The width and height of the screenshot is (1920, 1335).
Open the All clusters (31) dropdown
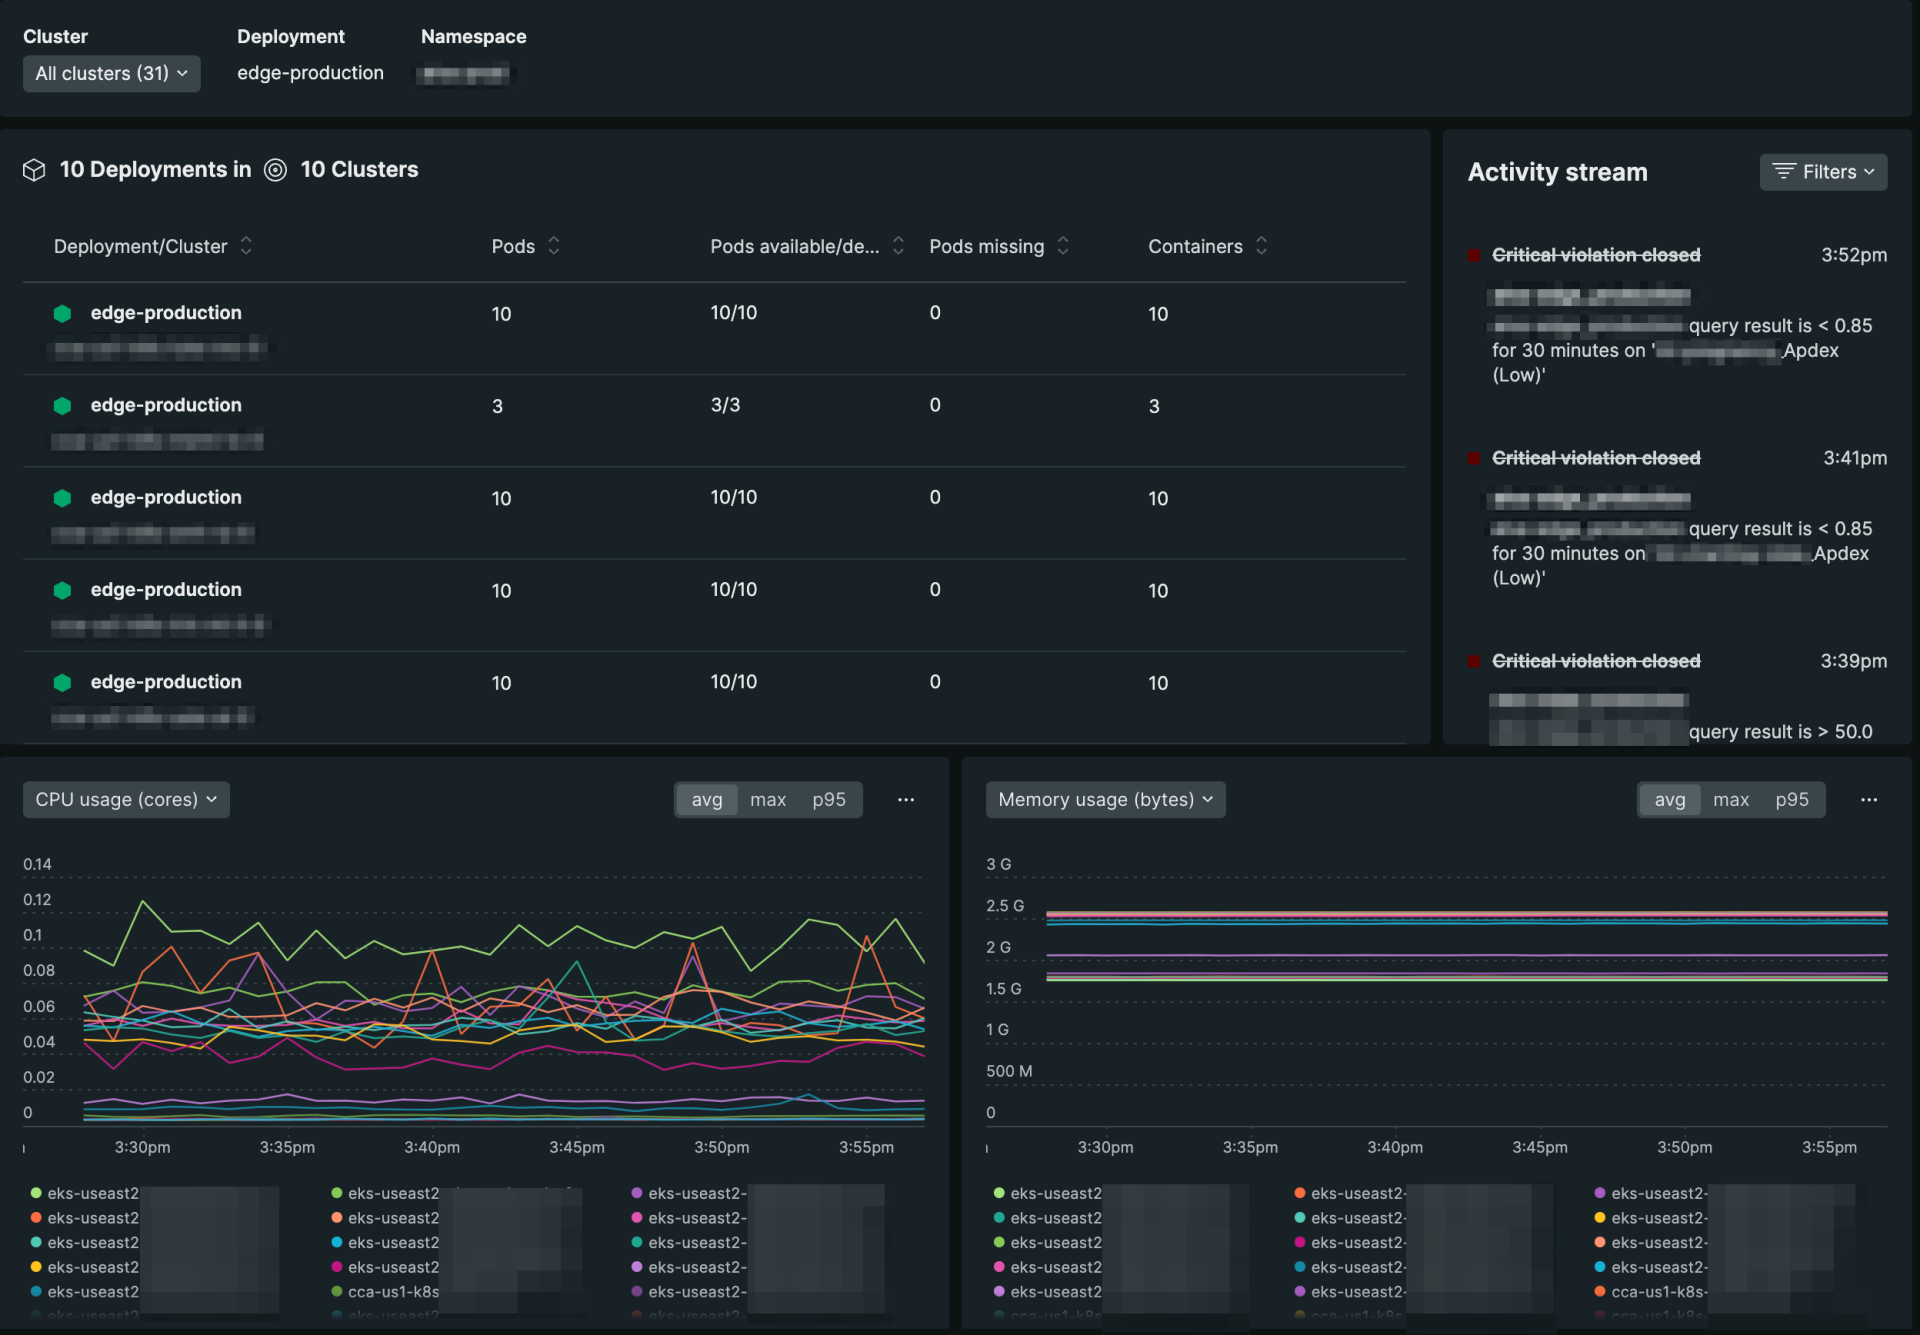pyautogui.click(x=111, y=73)
